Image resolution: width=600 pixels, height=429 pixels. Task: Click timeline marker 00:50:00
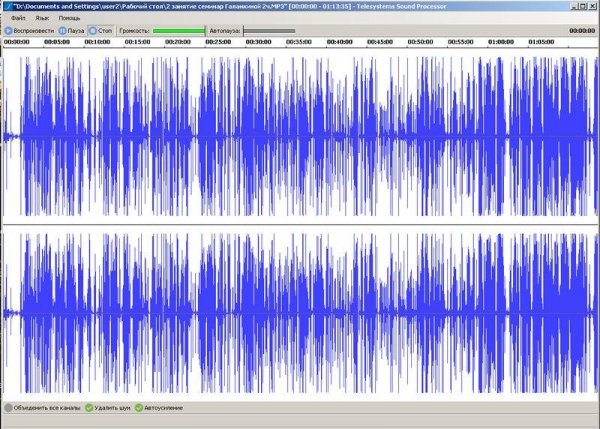[x=420, y=42]
